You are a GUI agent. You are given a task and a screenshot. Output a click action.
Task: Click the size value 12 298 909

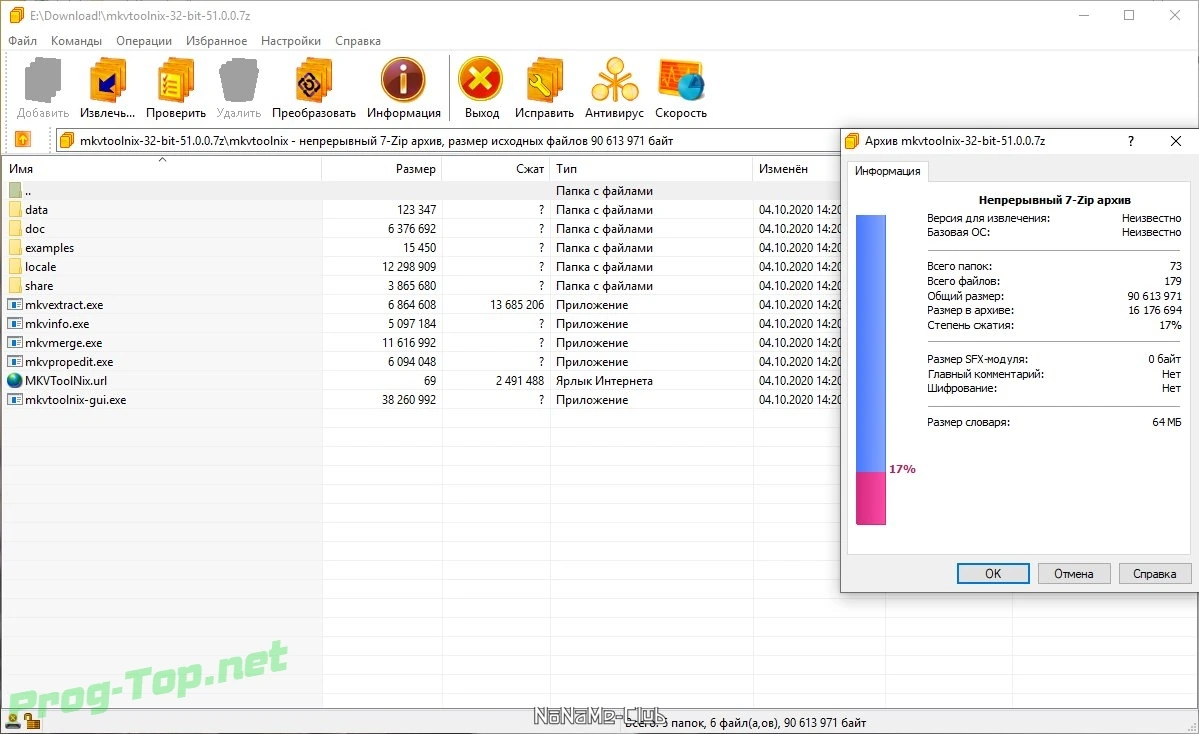click(x=409, y=267)
